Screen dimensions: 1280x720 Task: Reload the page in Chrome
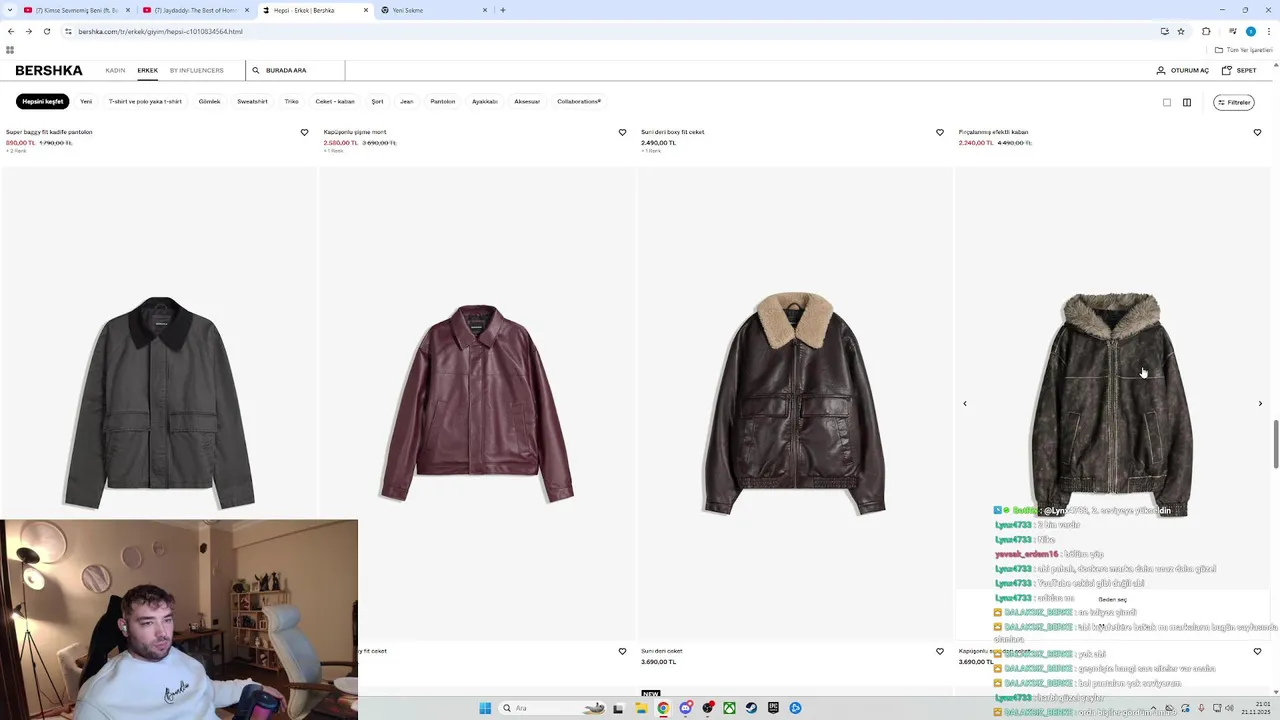click(x=46, y=31)
